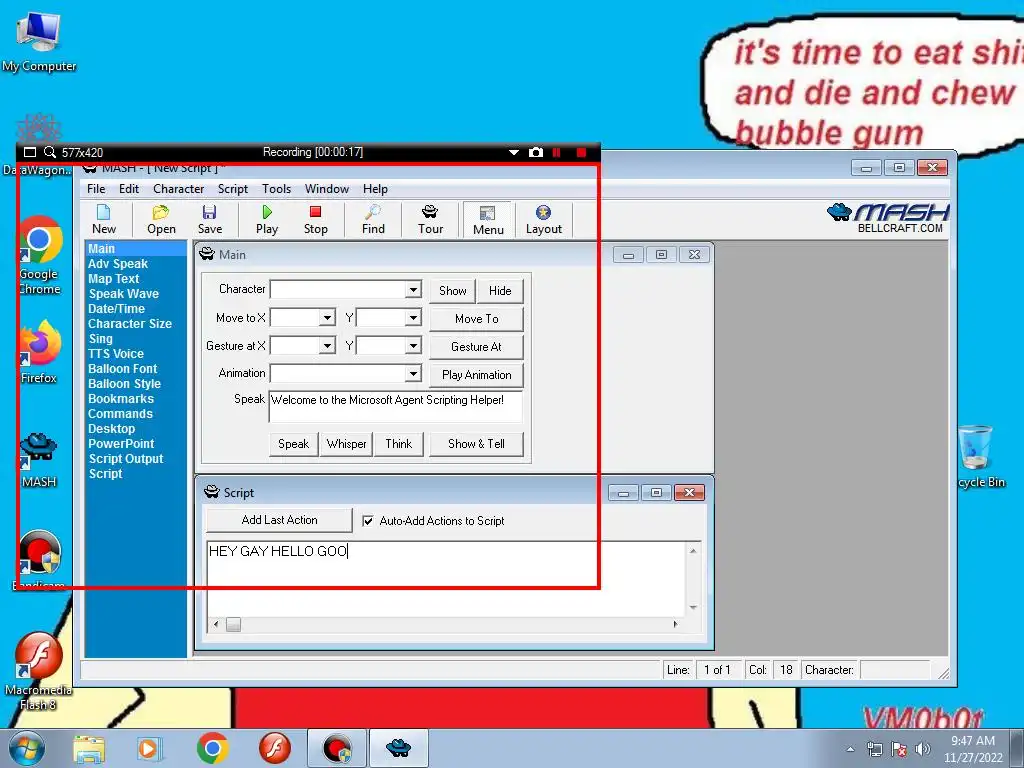Open the Edit menu
1024x768 pixels.
(129, 189)
